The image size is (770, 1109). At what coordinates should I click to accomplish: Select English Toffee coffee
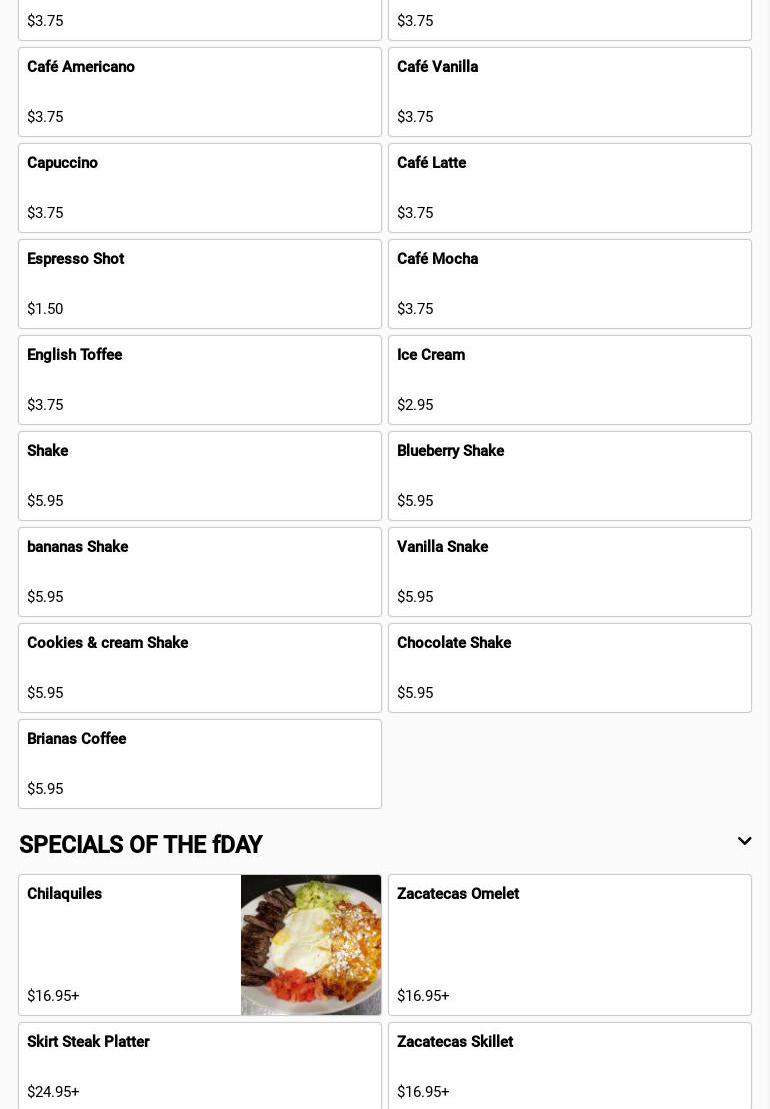(x=199, y=380)
